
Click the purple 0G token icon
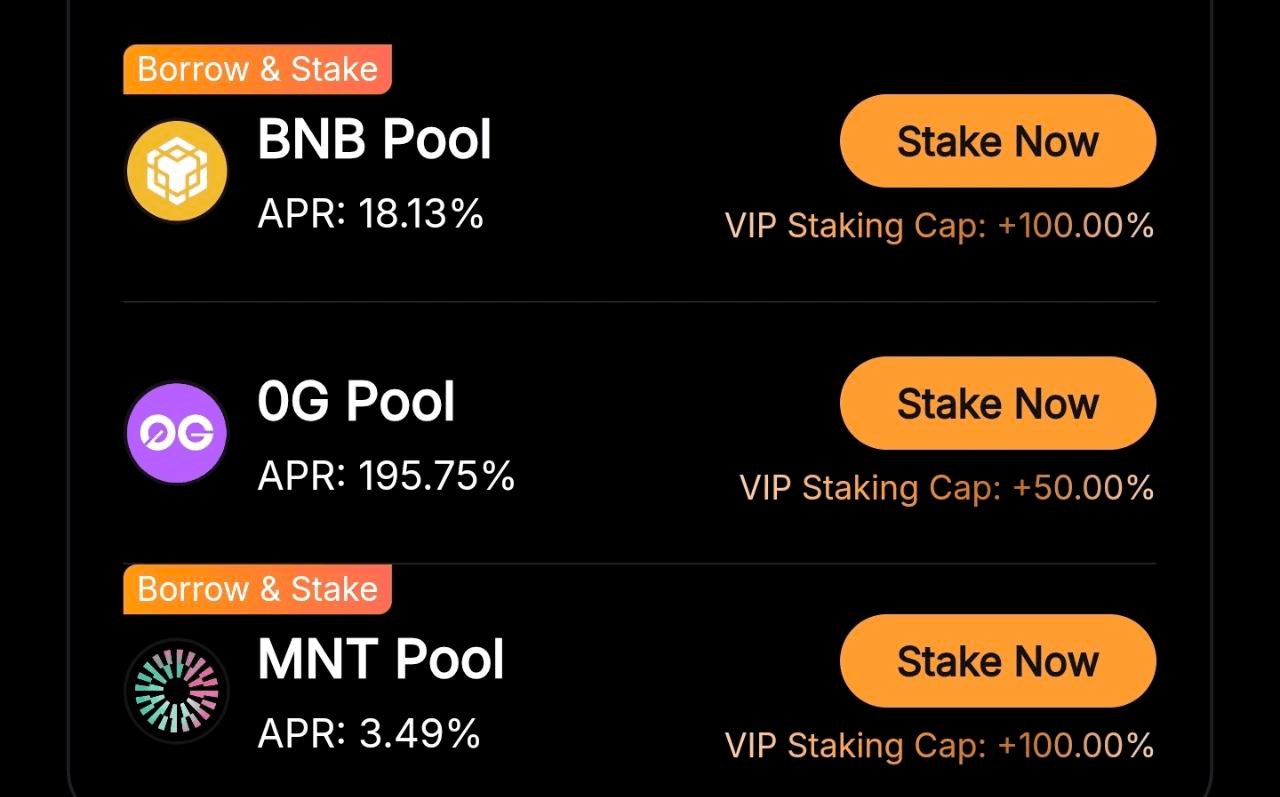pos(176,433)
